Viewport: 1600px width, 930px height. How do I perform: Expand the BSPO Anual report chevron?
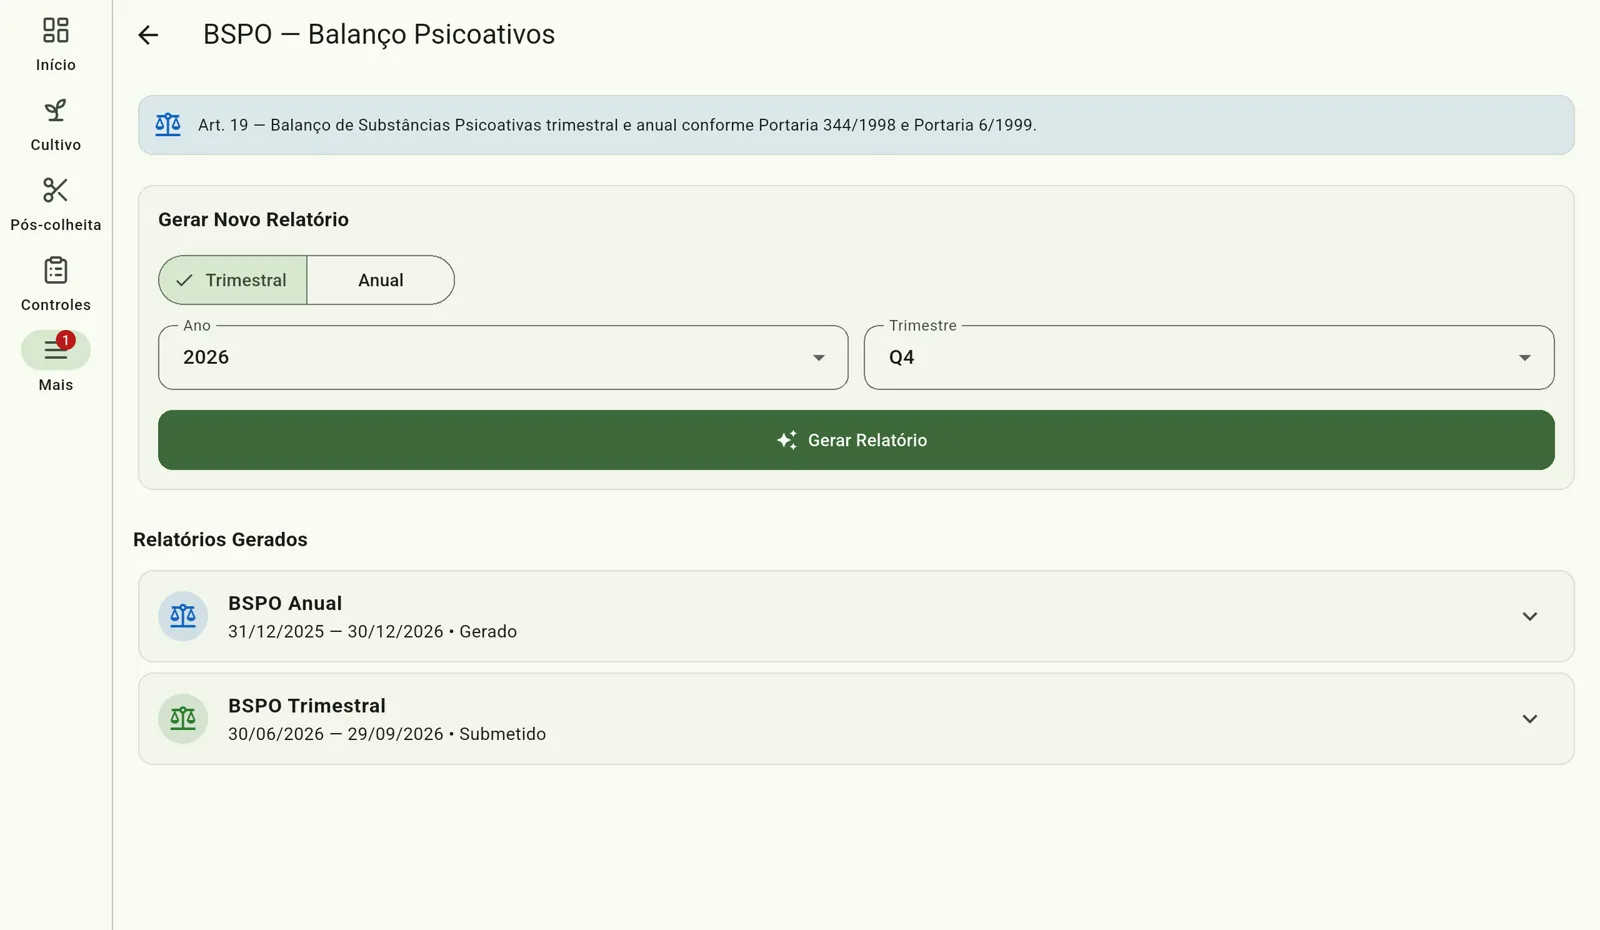tap(1530, 616)
